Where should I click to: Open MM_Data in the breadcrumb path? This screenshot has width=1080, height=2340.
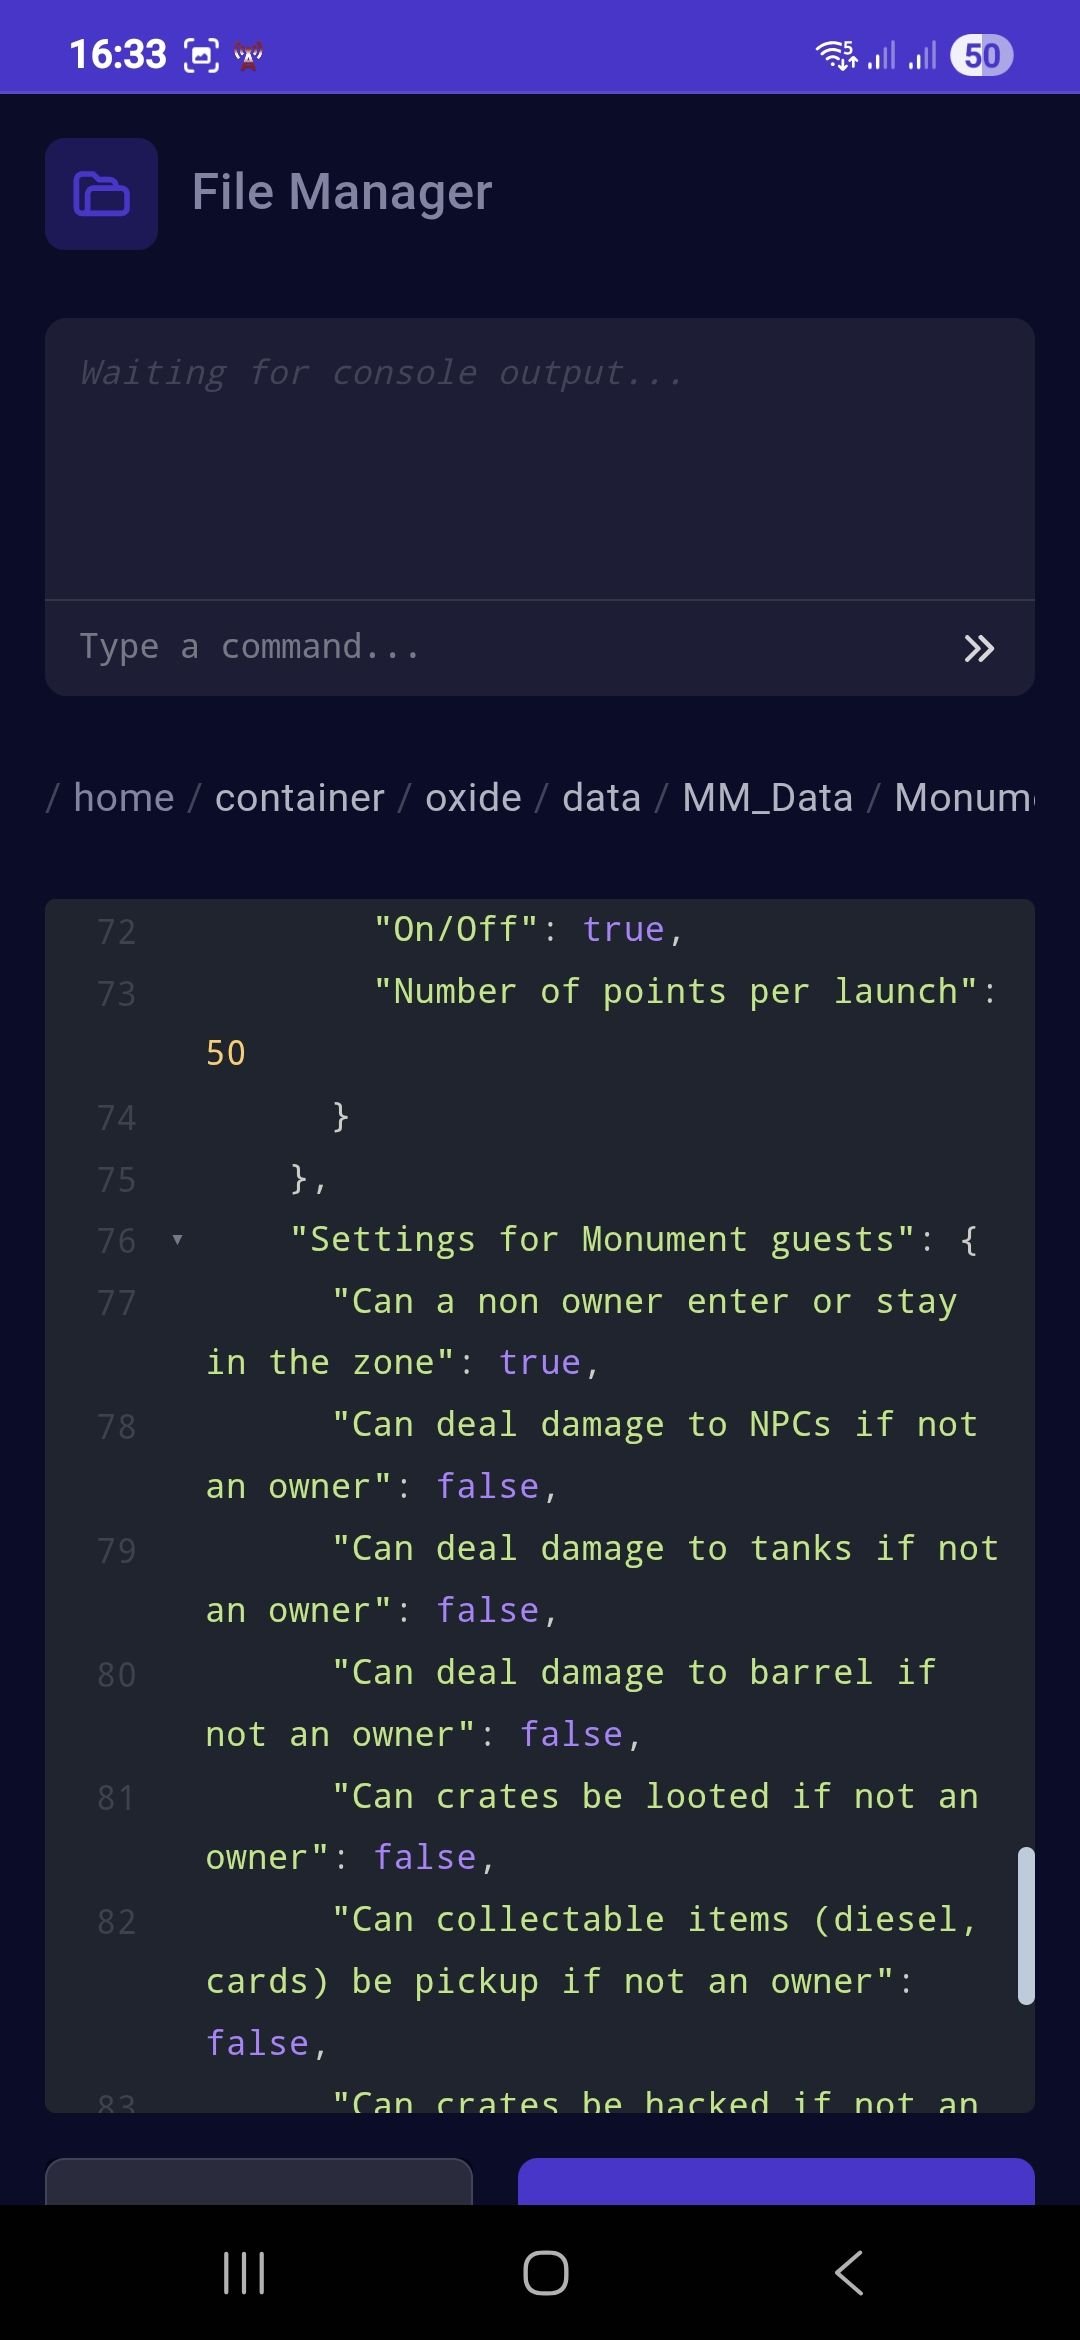[767, 798]
